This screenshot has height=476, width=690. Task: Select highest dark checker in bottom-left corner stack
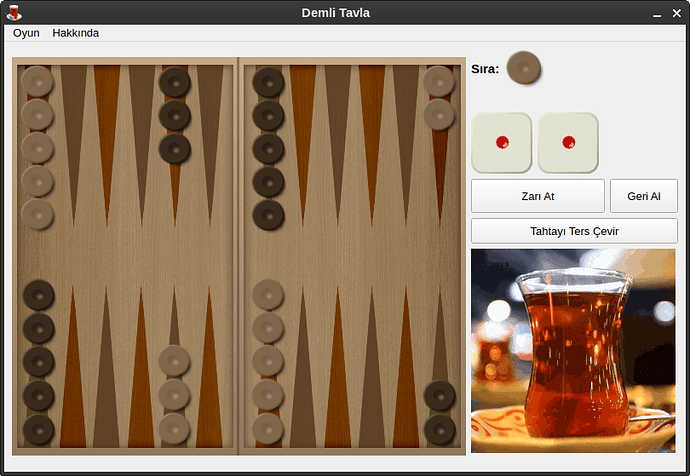pos(39,296)
